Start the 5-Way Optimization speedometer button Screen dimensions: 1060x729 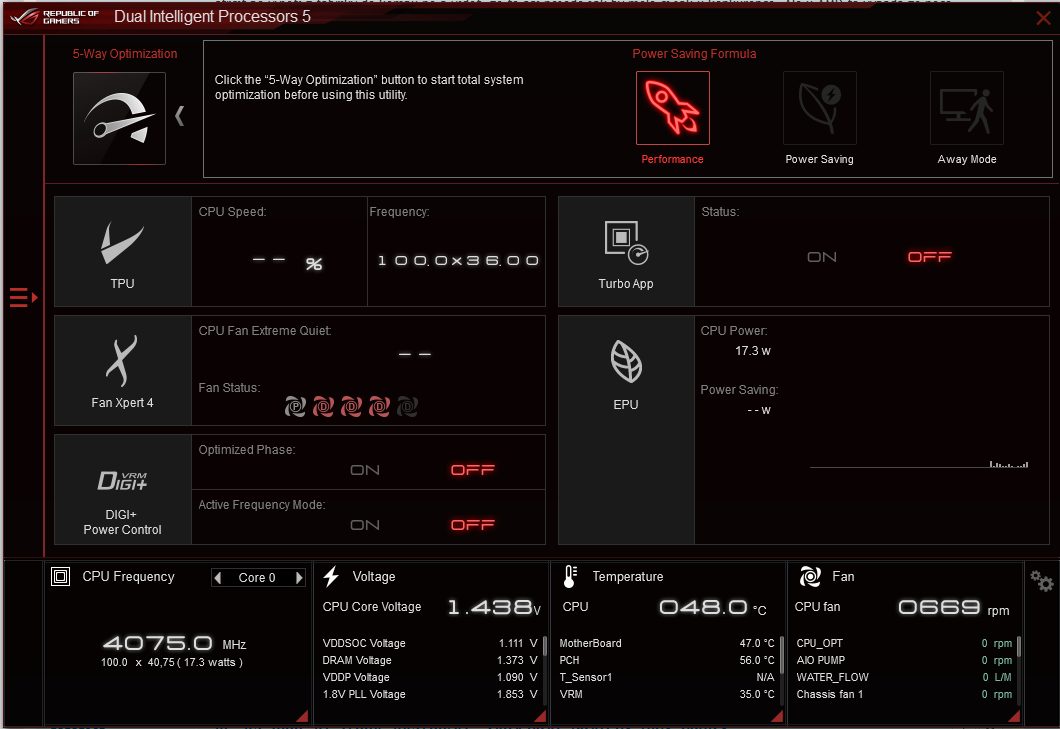[x=119, y=118]
